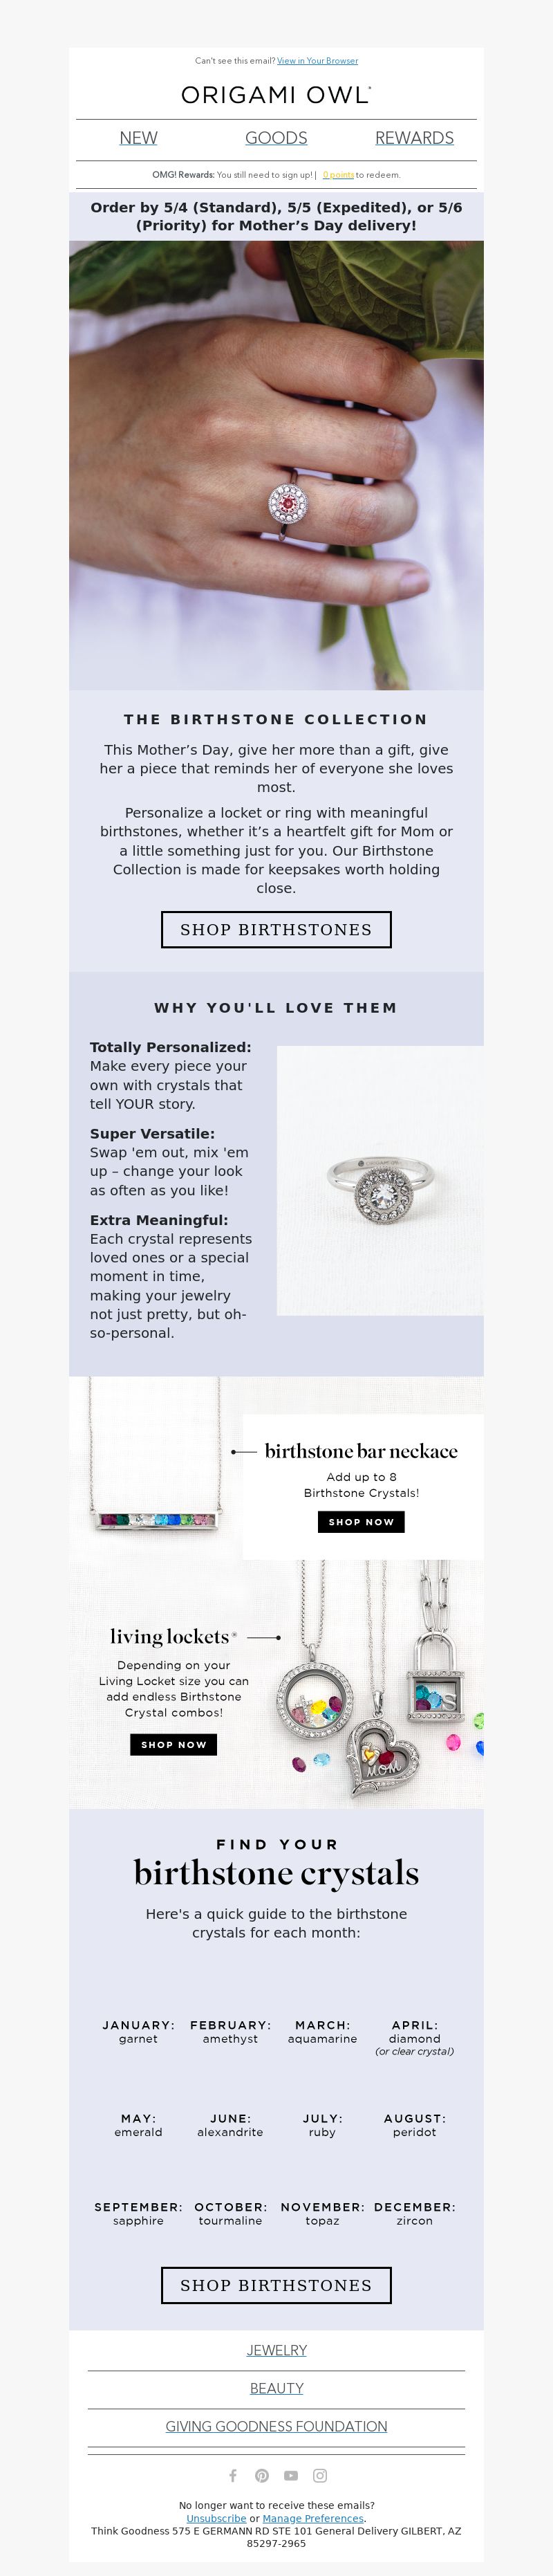Open the NEW navigation link
The height and width of the screenshot is (2576, 553).
(x=138, y=138)
